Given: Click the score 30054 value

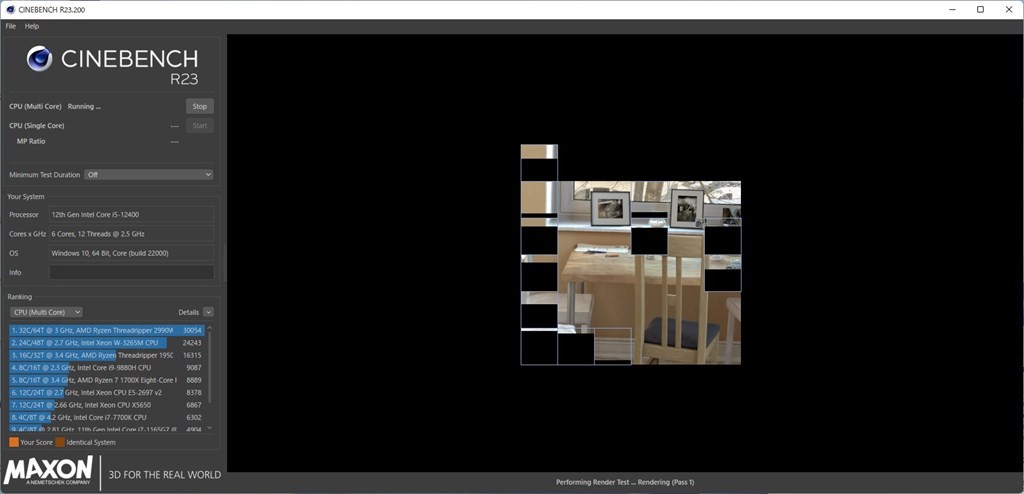Looking at the screenshot, I should tap(192, 331).
